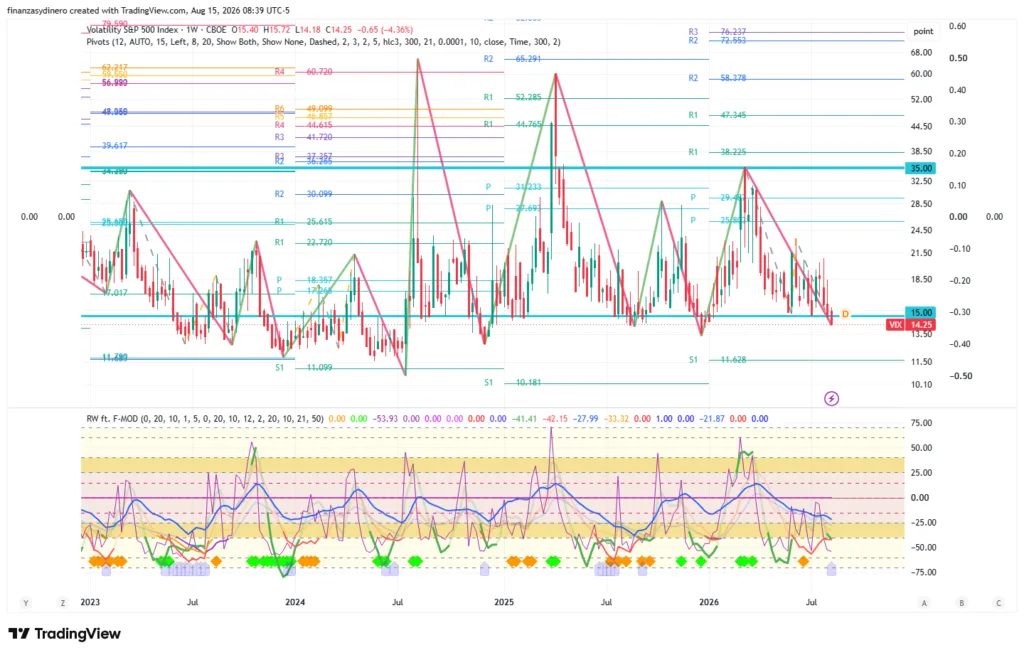The image size is (1024, 655).
Task: Click the 68.00 price scale value
Action: click(921, 52)
